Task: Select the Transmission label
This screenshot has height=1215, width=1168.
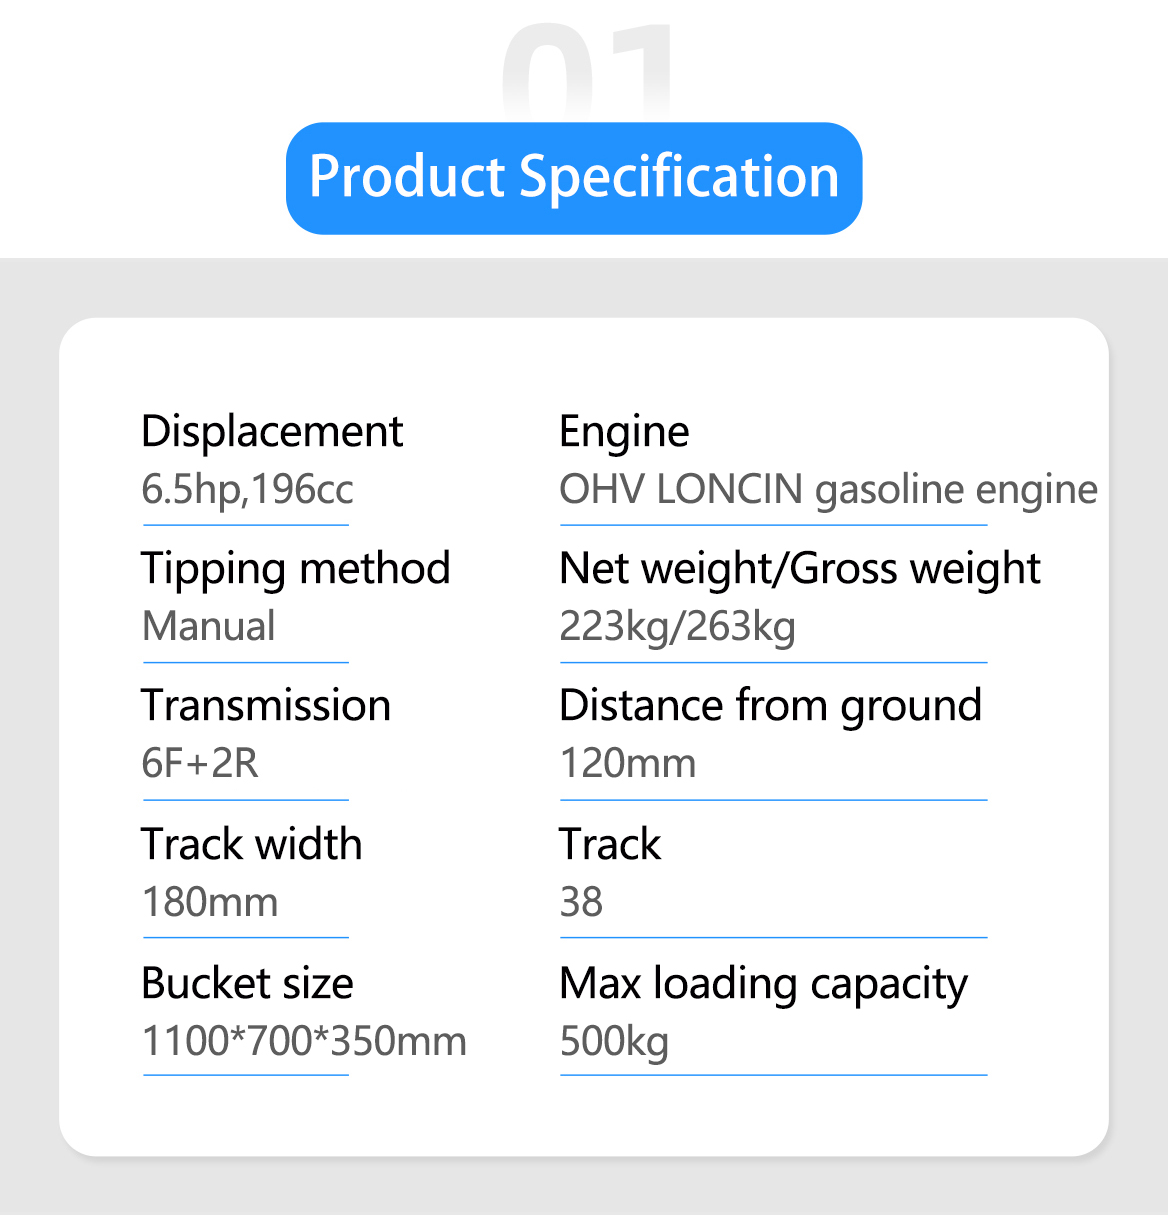Action: pos(266,706)
